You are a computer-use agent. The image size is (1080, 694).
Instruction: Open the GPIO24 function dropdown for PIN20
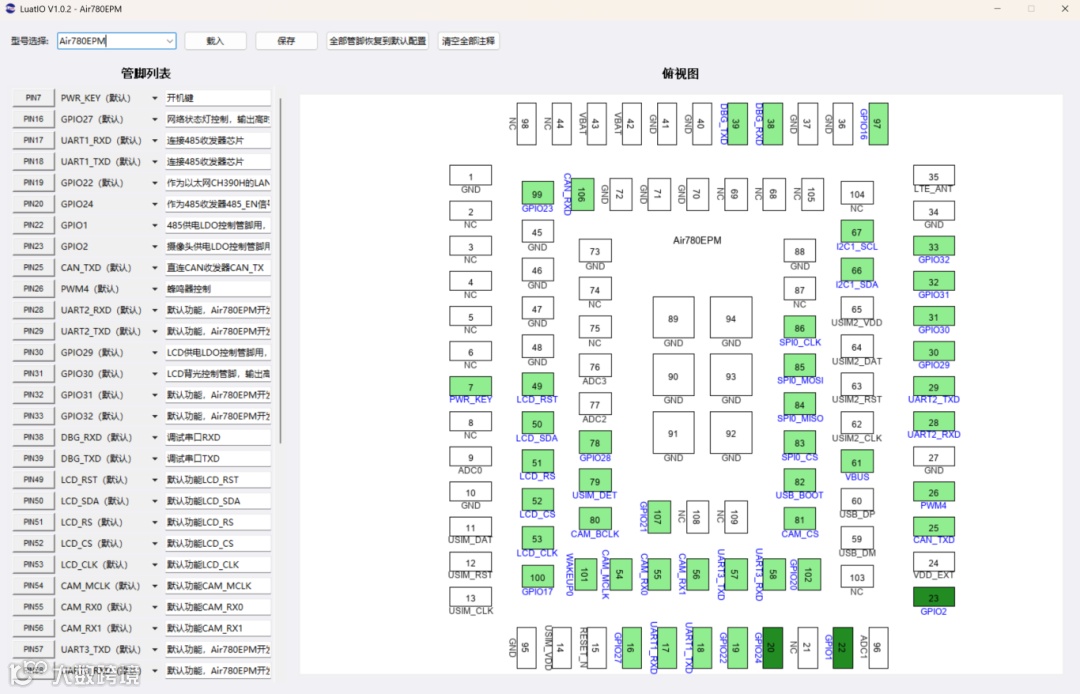(154, 204)
